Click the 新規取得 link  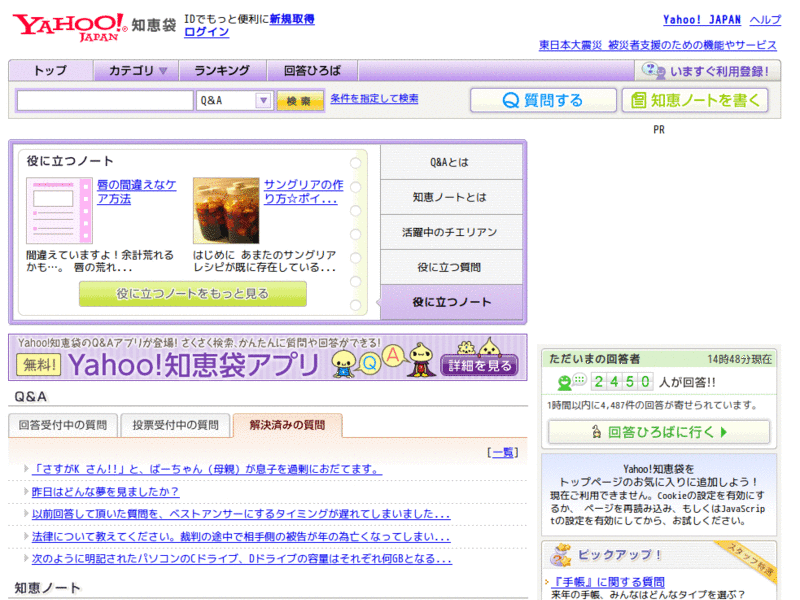click(292, 19)
